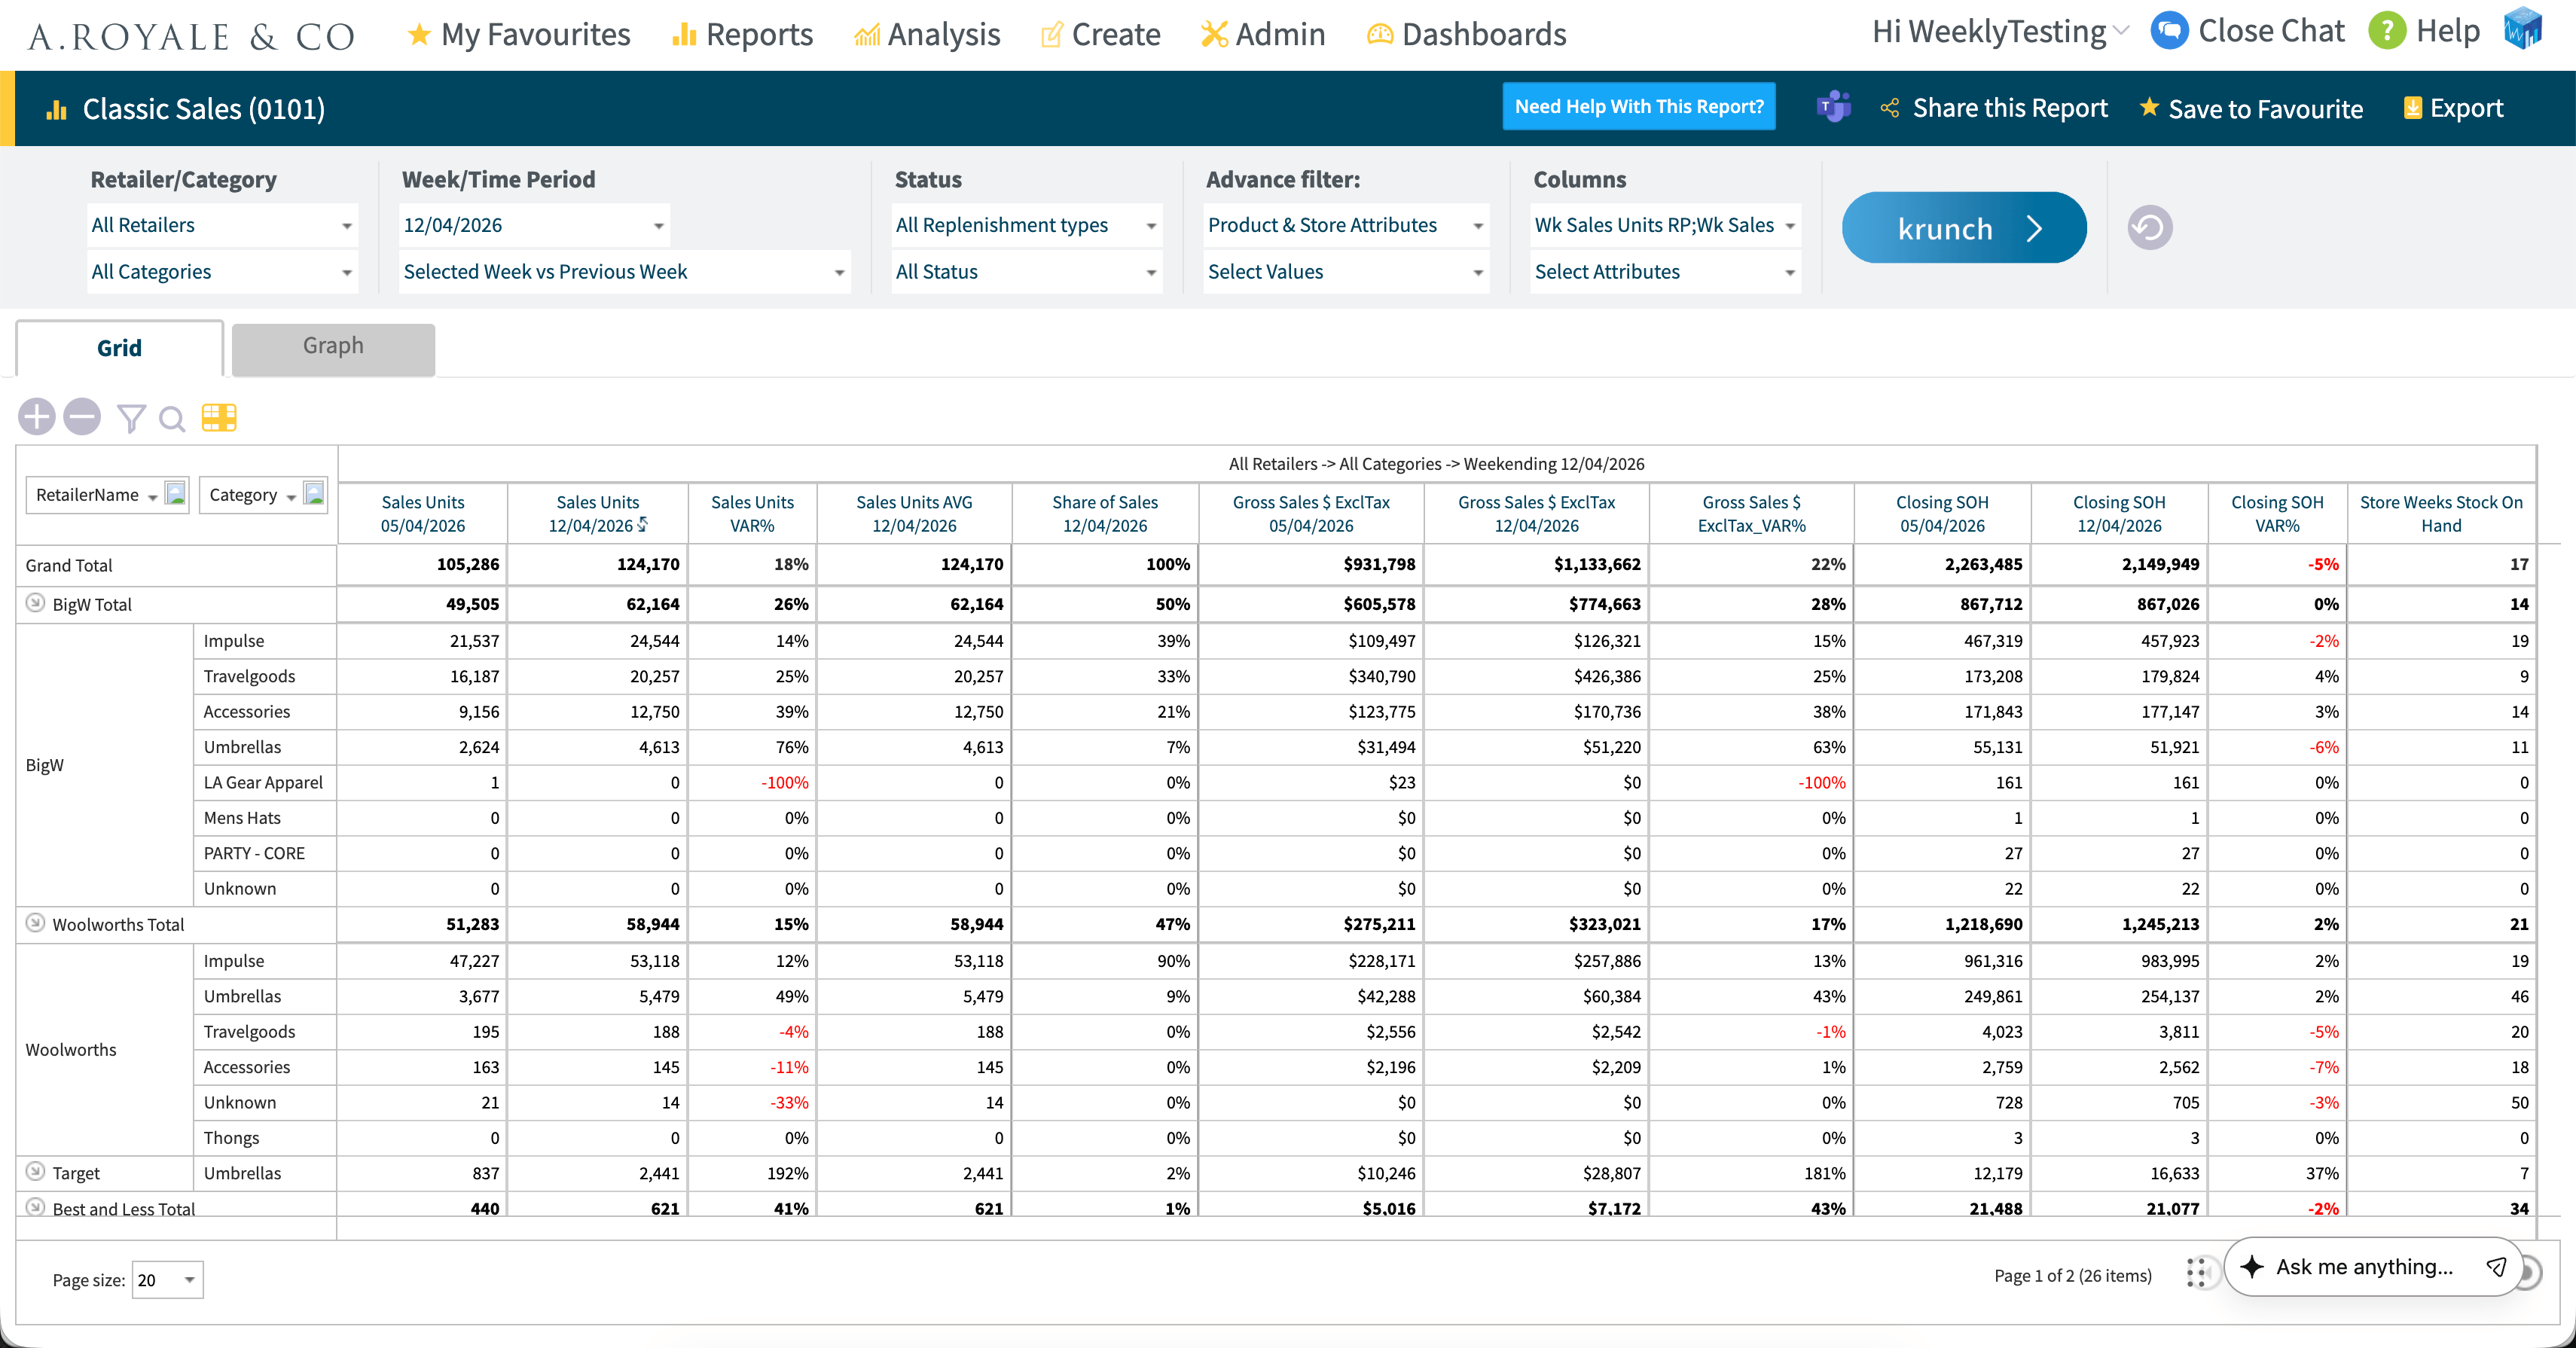
Task: Share report via Microsoft Teams icon
Action: coord(1833,107)
